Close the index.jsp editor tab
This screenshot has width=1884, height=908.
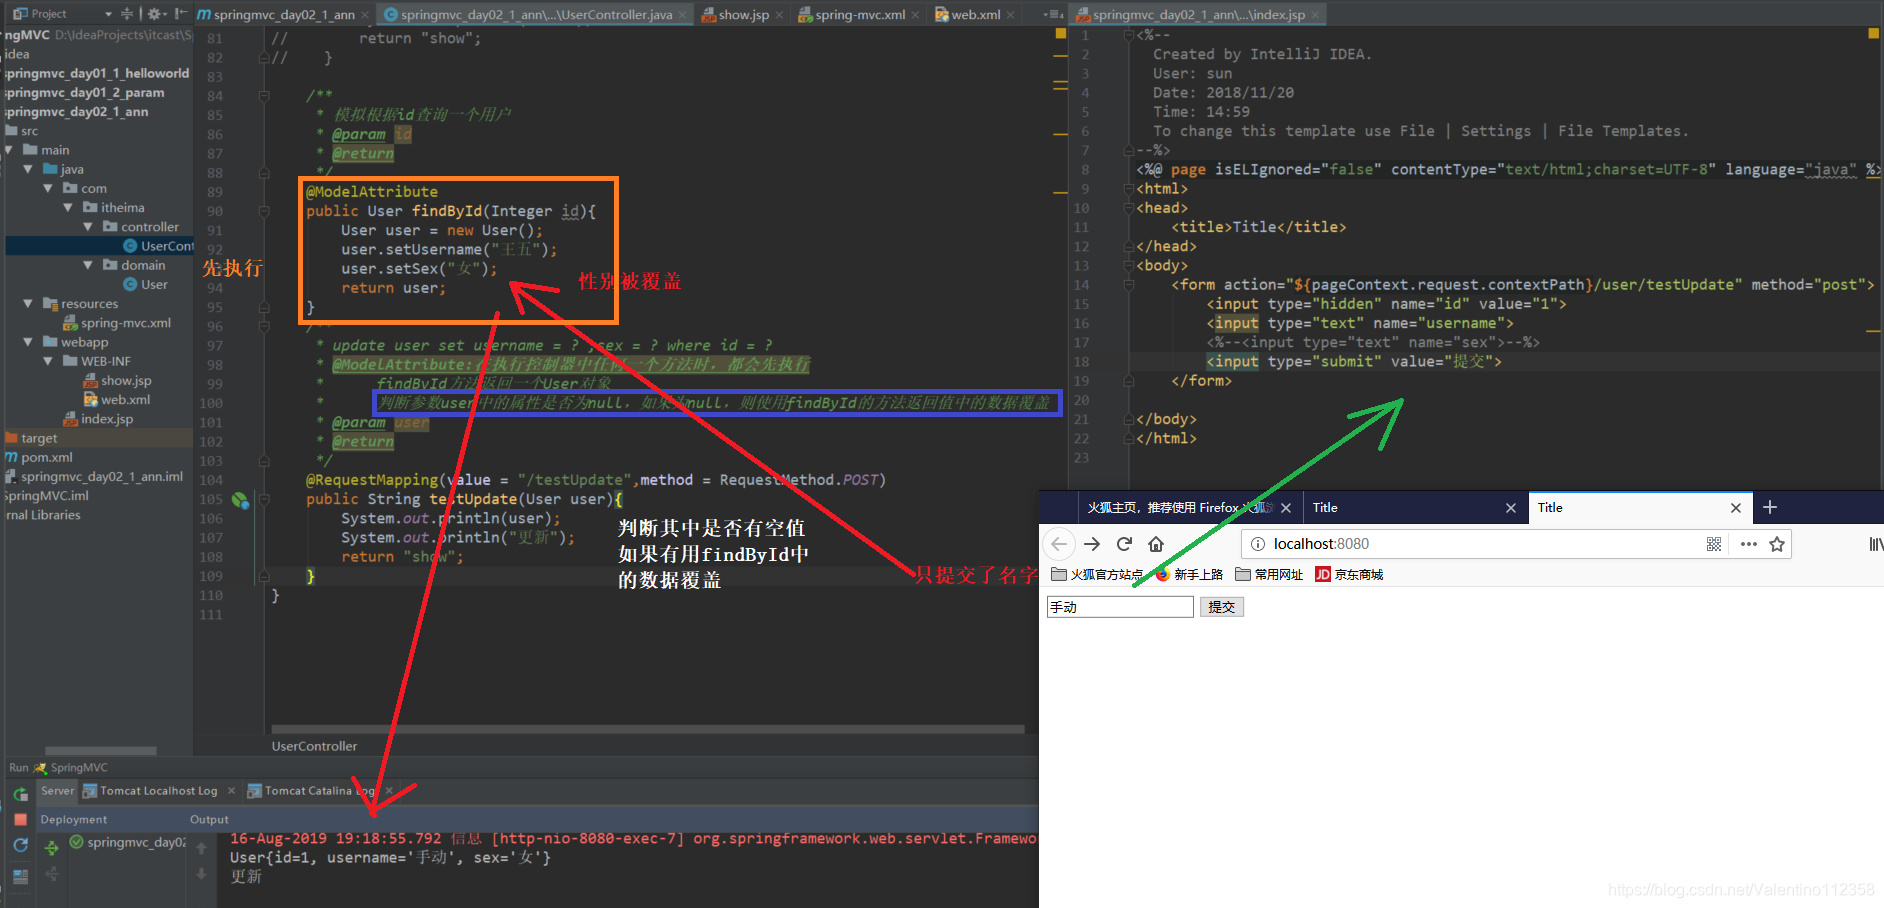(x=1316, y=14)
